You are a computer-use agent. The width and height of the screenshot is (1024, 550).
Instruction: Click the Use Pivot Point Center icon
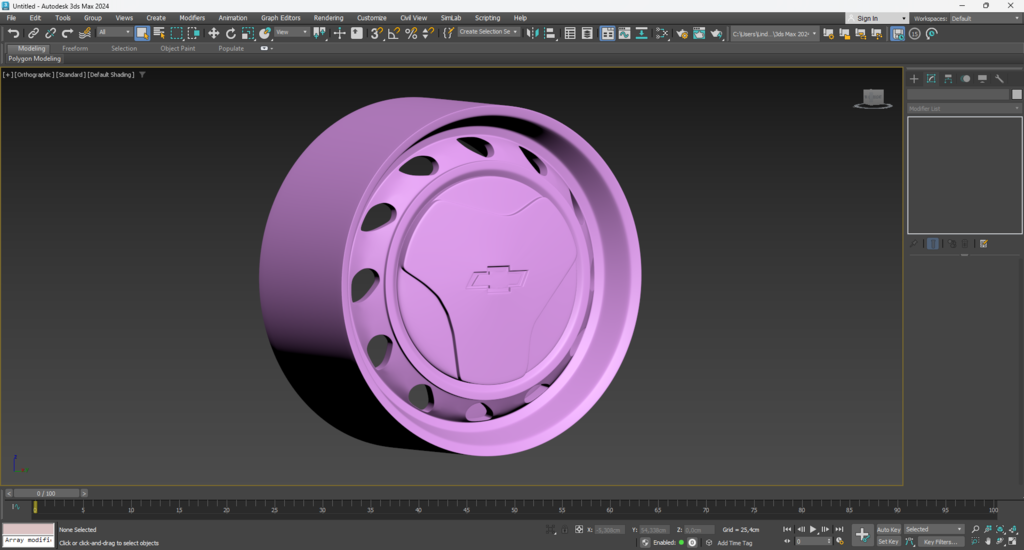[319, 33]
